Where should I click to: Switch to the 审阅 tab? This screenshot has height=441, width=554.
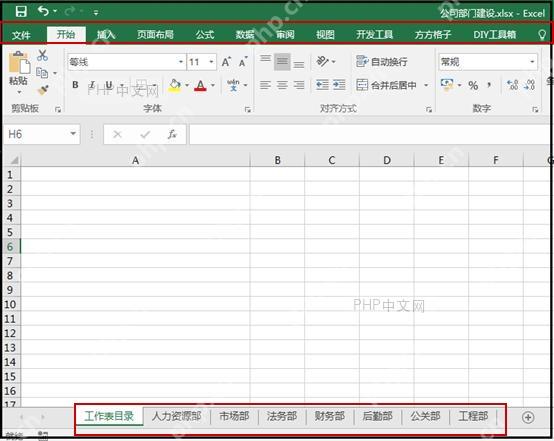point(285,34)
